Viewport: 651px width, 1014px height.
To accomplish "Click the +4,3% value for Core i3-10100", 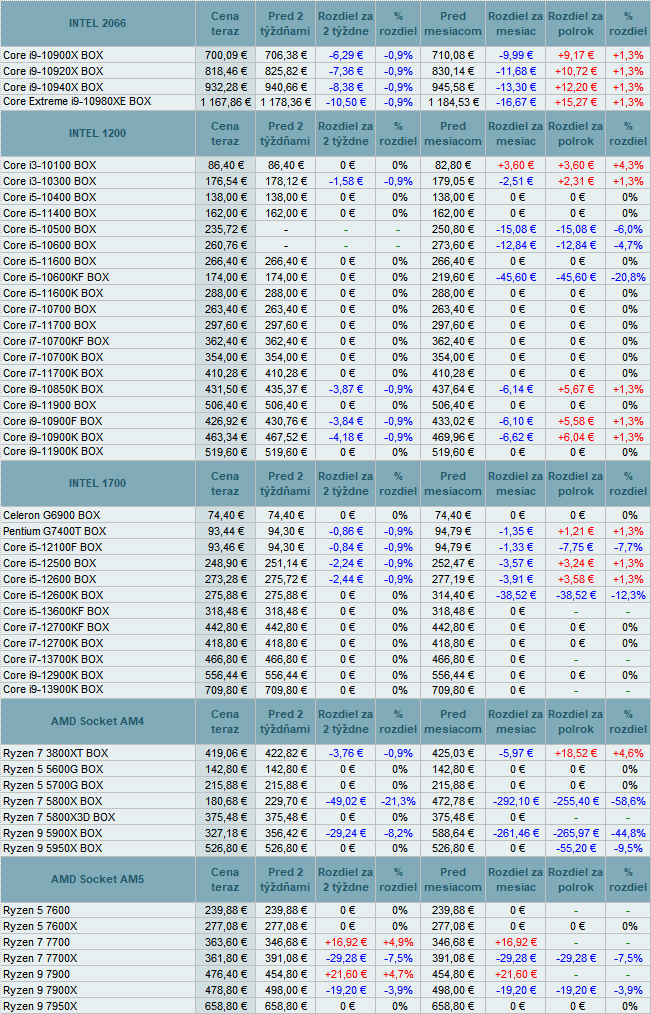I will [628, 166].
